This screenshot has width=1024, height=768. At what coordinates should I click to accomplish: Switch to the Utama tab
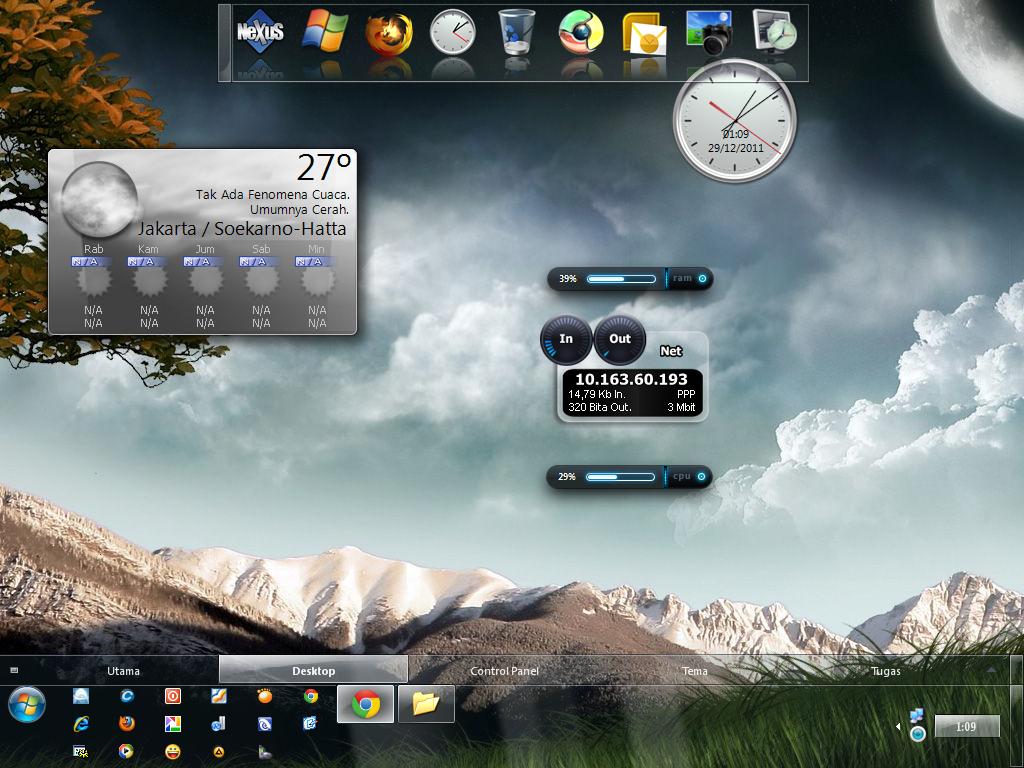[x=123, y=671]
